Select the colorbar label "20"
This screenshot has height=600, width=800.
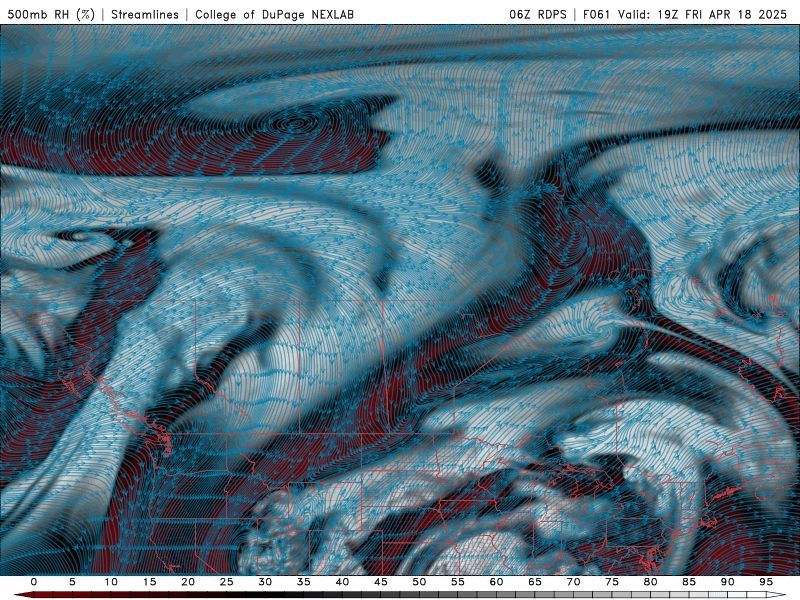[x=188, y=582]
